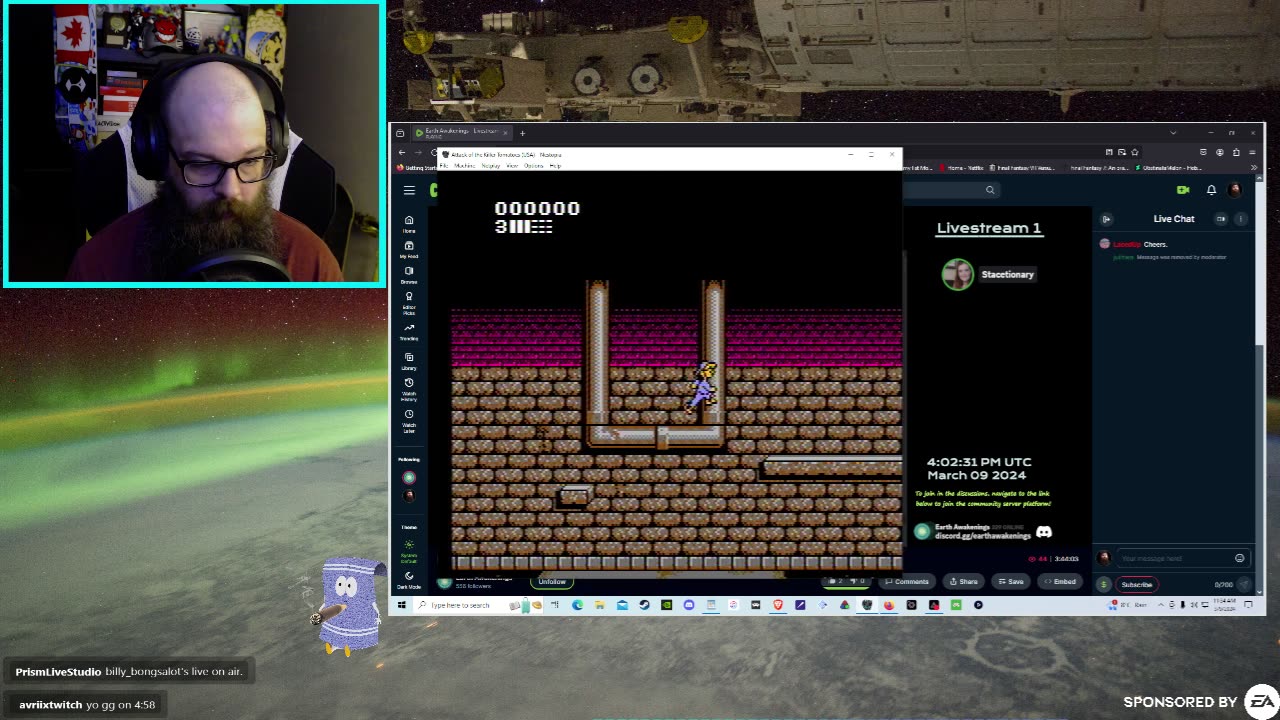Click the Unfollow button

tap(552, 582)
